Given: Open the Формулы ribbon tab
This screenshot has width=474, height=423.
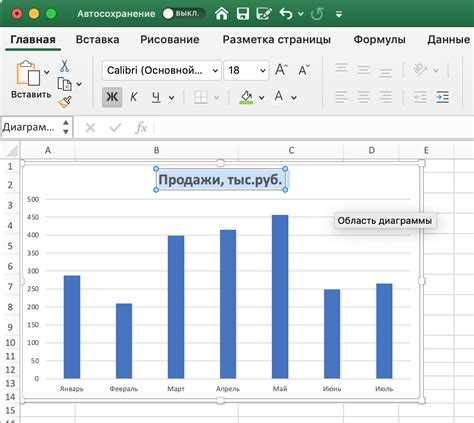Looking at the screenshot, I should pos(379,40).
